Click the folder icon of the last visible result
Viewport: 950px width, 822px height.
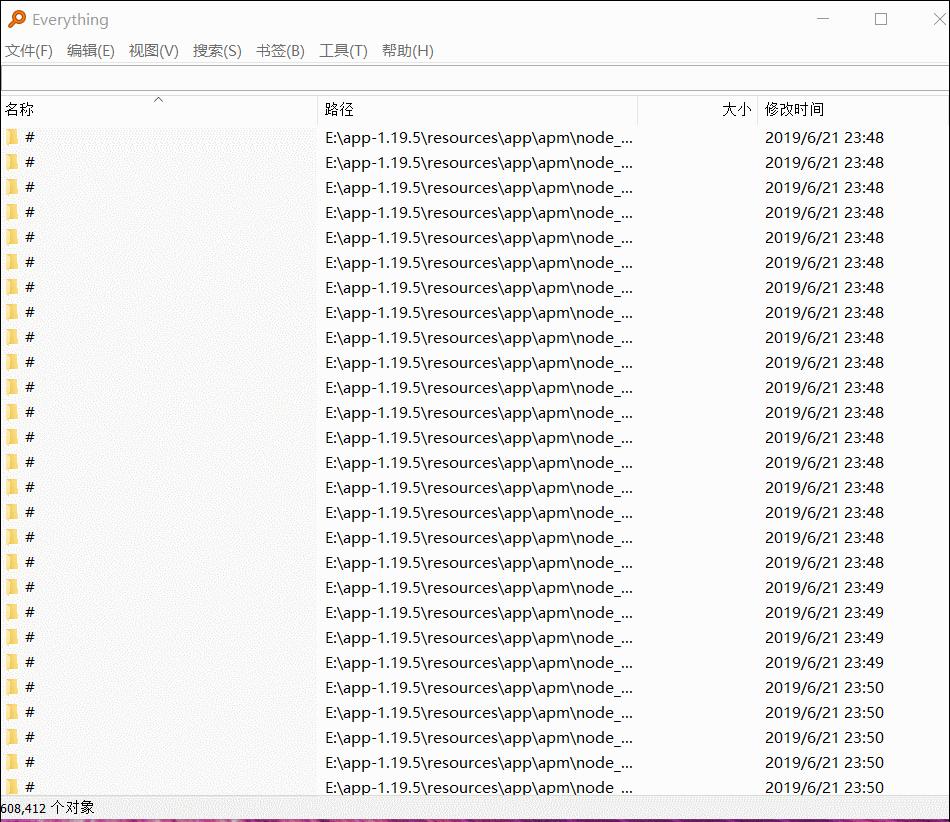[x=13, y=787]
